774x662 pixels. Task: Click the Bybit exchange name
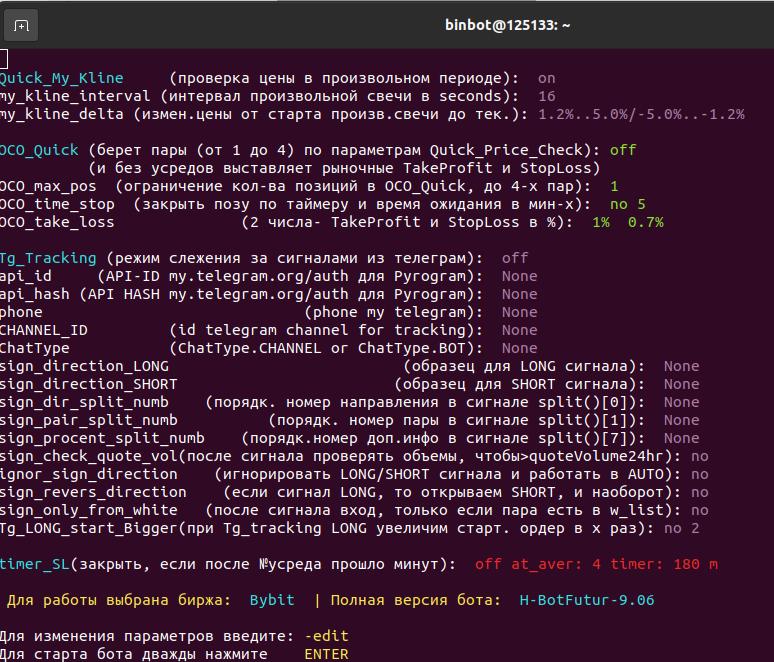(272, 600)
